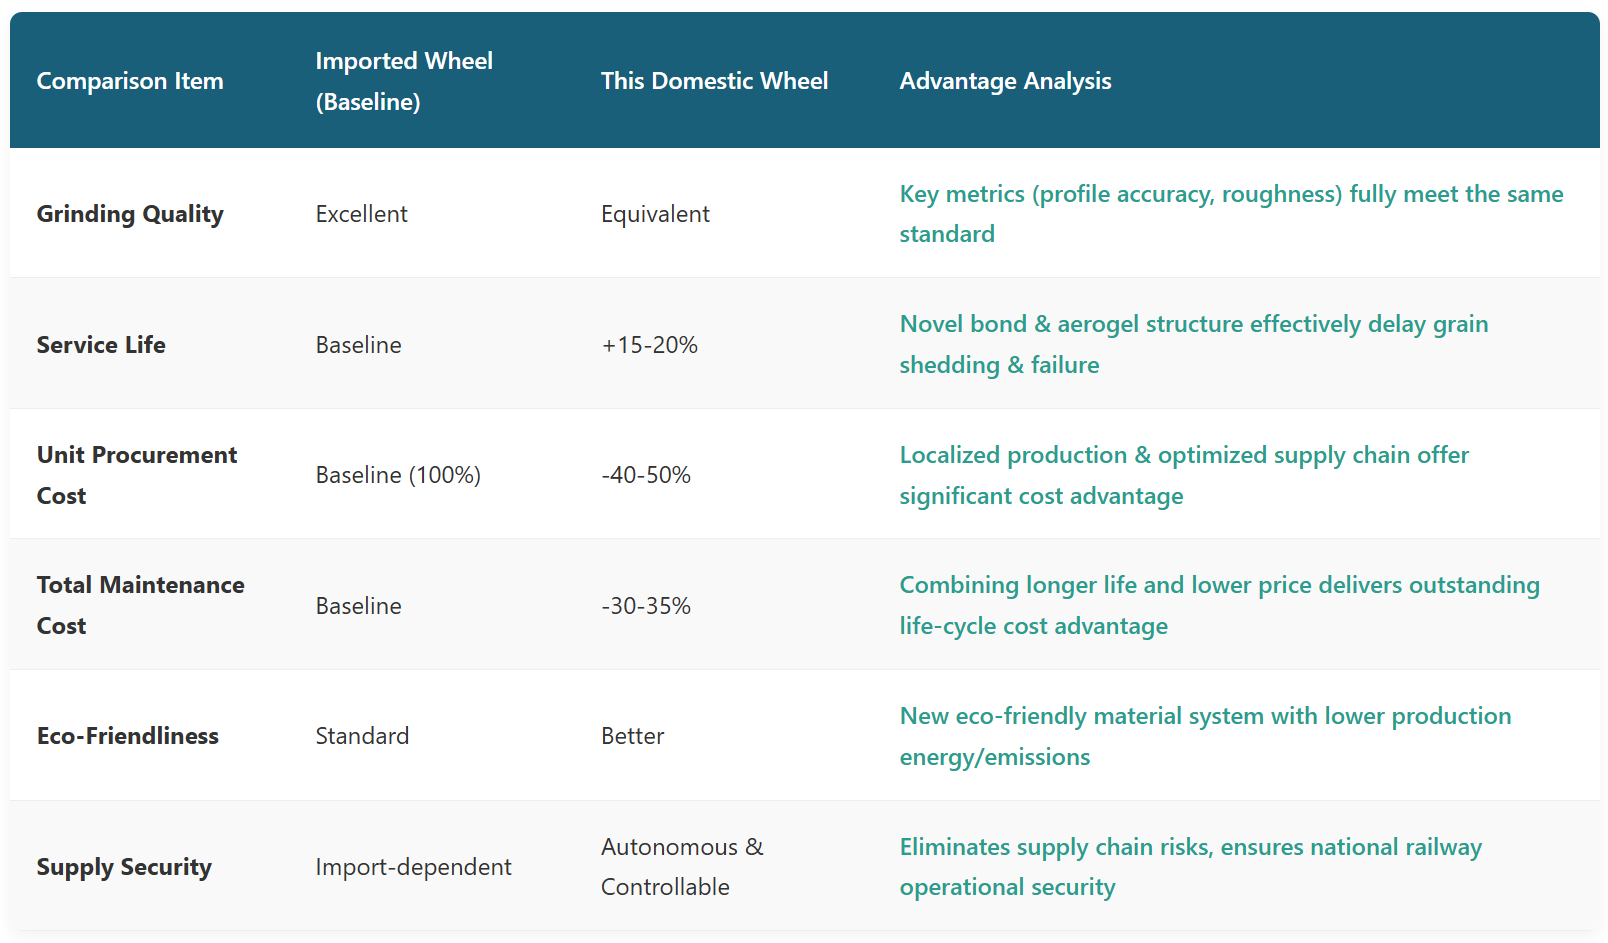
Task: Click the Eliminates supply chain risks text
Action: [x=1190, y=867]
